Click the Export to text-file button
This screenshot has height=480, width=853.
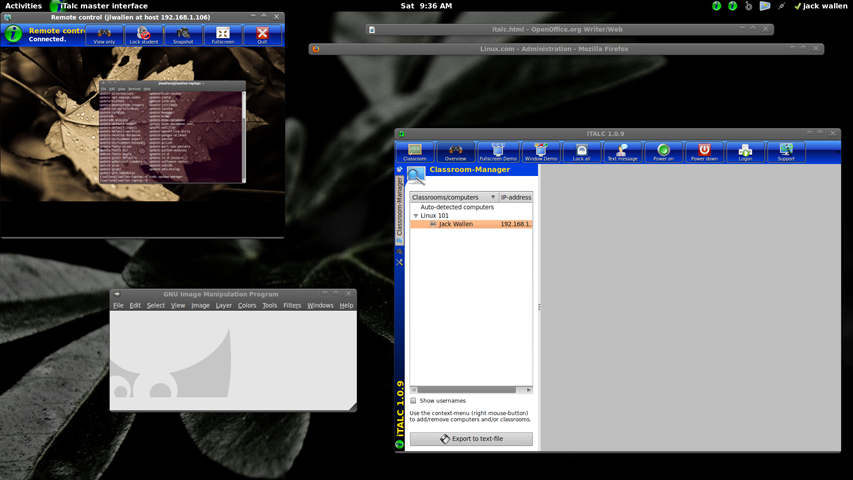[471, 439]
